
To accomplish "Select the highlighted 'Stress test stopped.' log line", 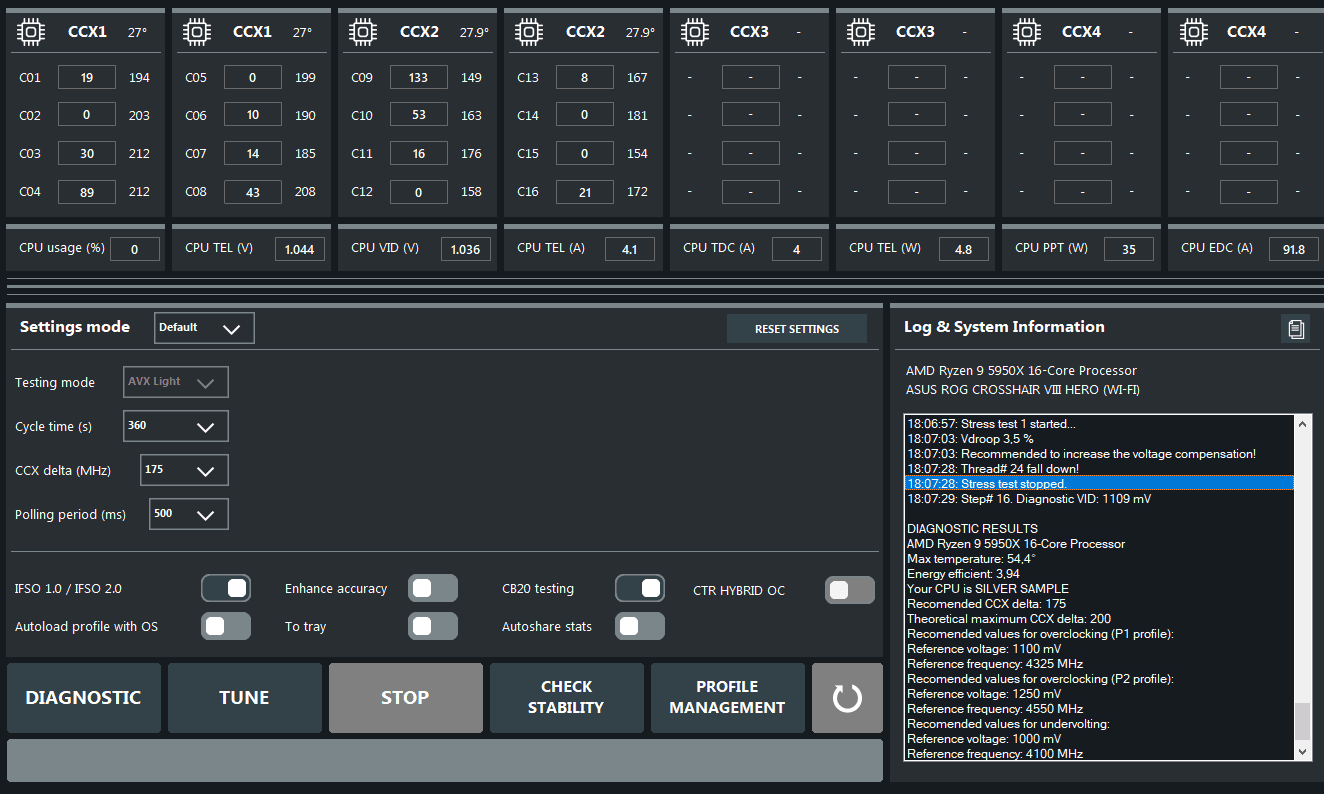I will 1099,484.
